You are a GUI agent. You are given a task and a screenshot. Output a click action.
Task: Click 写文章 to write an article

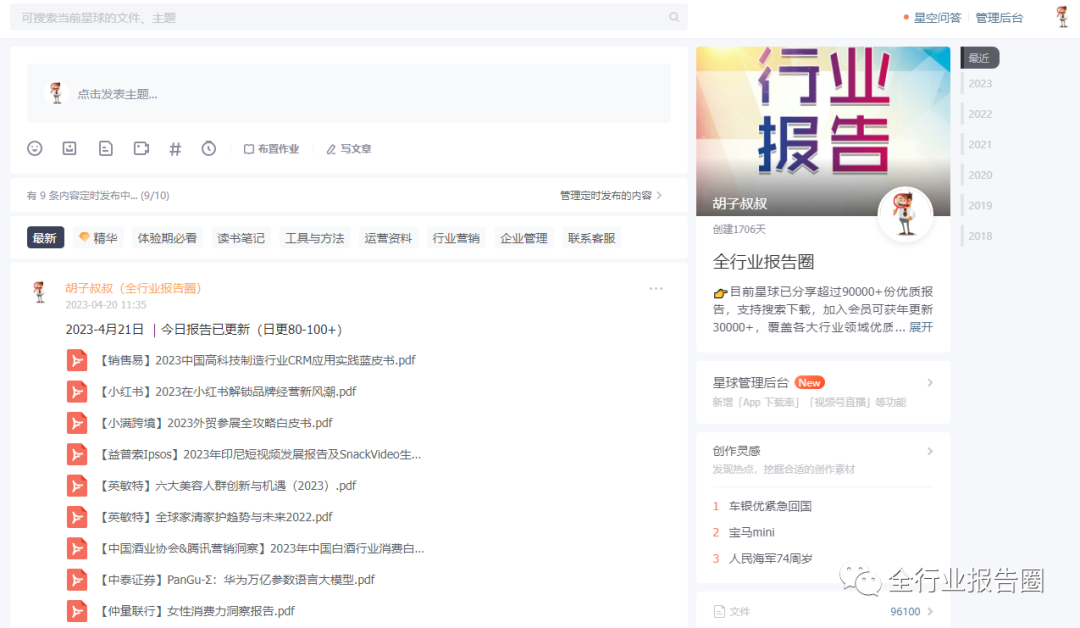(349, 149)
